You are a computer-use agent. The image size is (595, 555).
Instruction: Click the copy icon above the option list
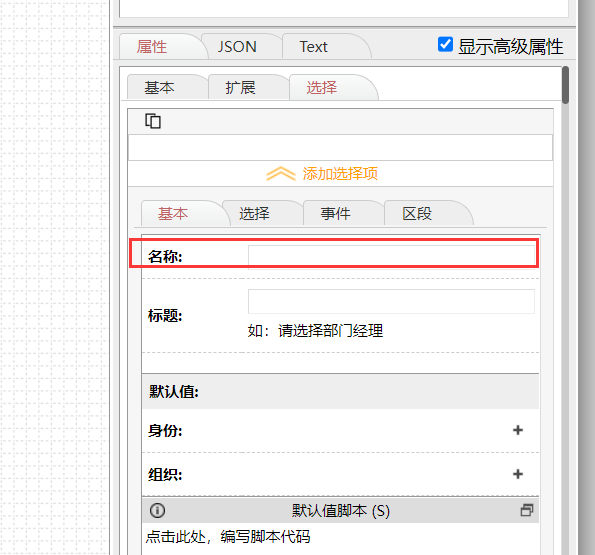(x=153, y=121)
